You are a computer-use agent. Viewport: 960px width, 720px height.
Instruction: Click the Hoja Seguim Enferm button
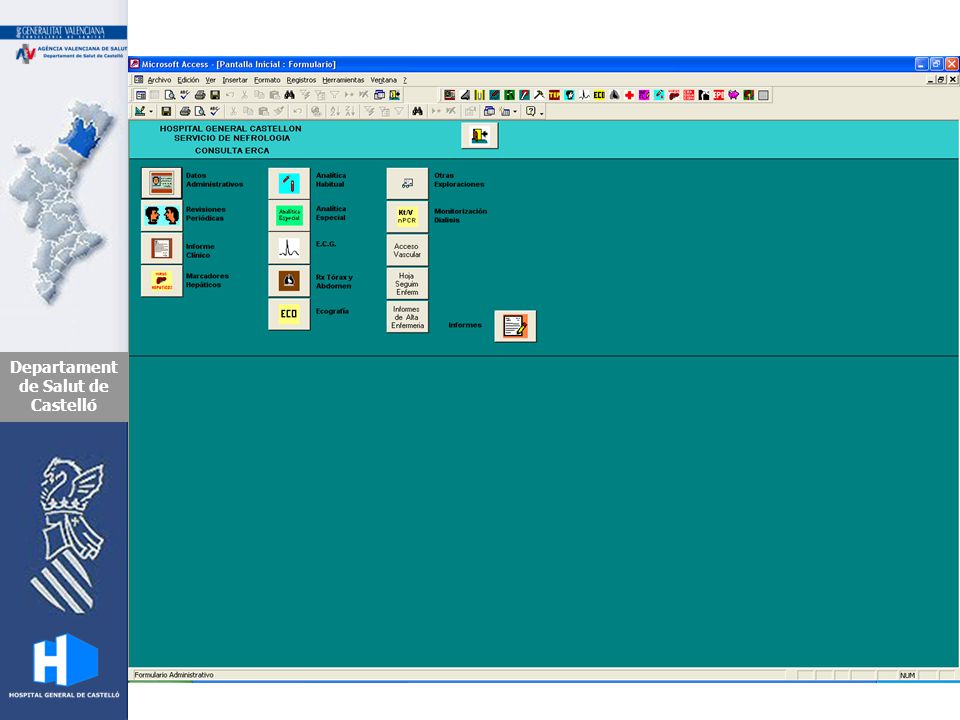pyautogui.click(x=407, y=283)
